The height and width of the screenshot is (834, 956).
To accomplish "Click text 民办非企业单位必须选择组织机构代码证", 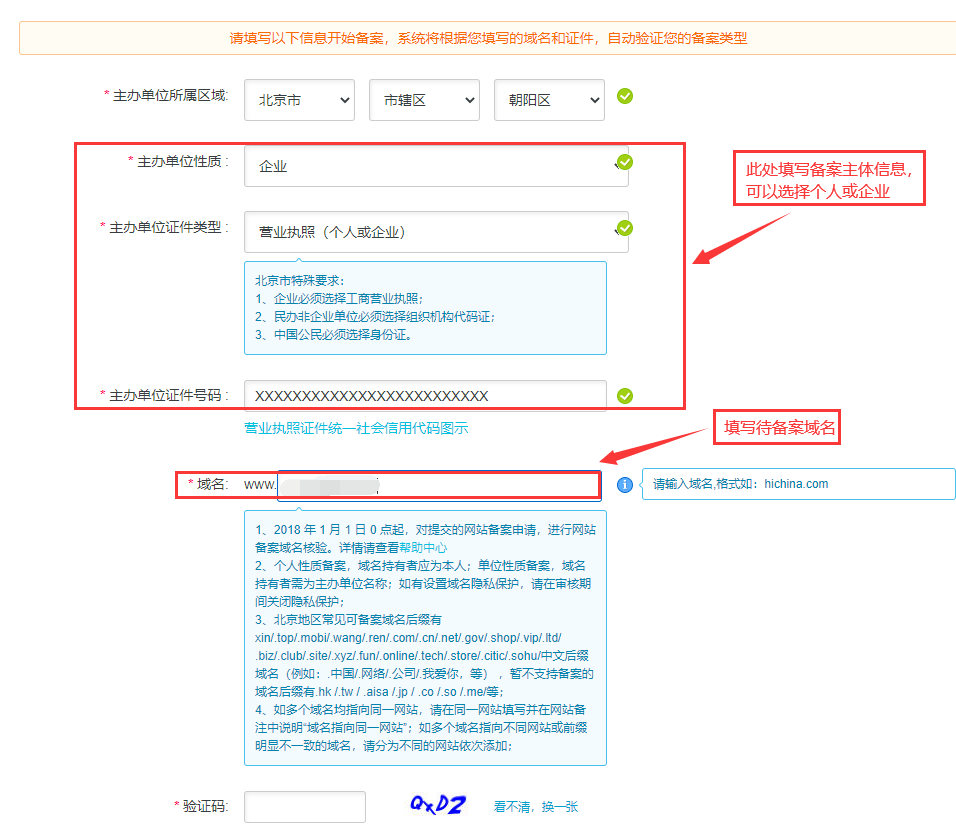I will (385, 316).
